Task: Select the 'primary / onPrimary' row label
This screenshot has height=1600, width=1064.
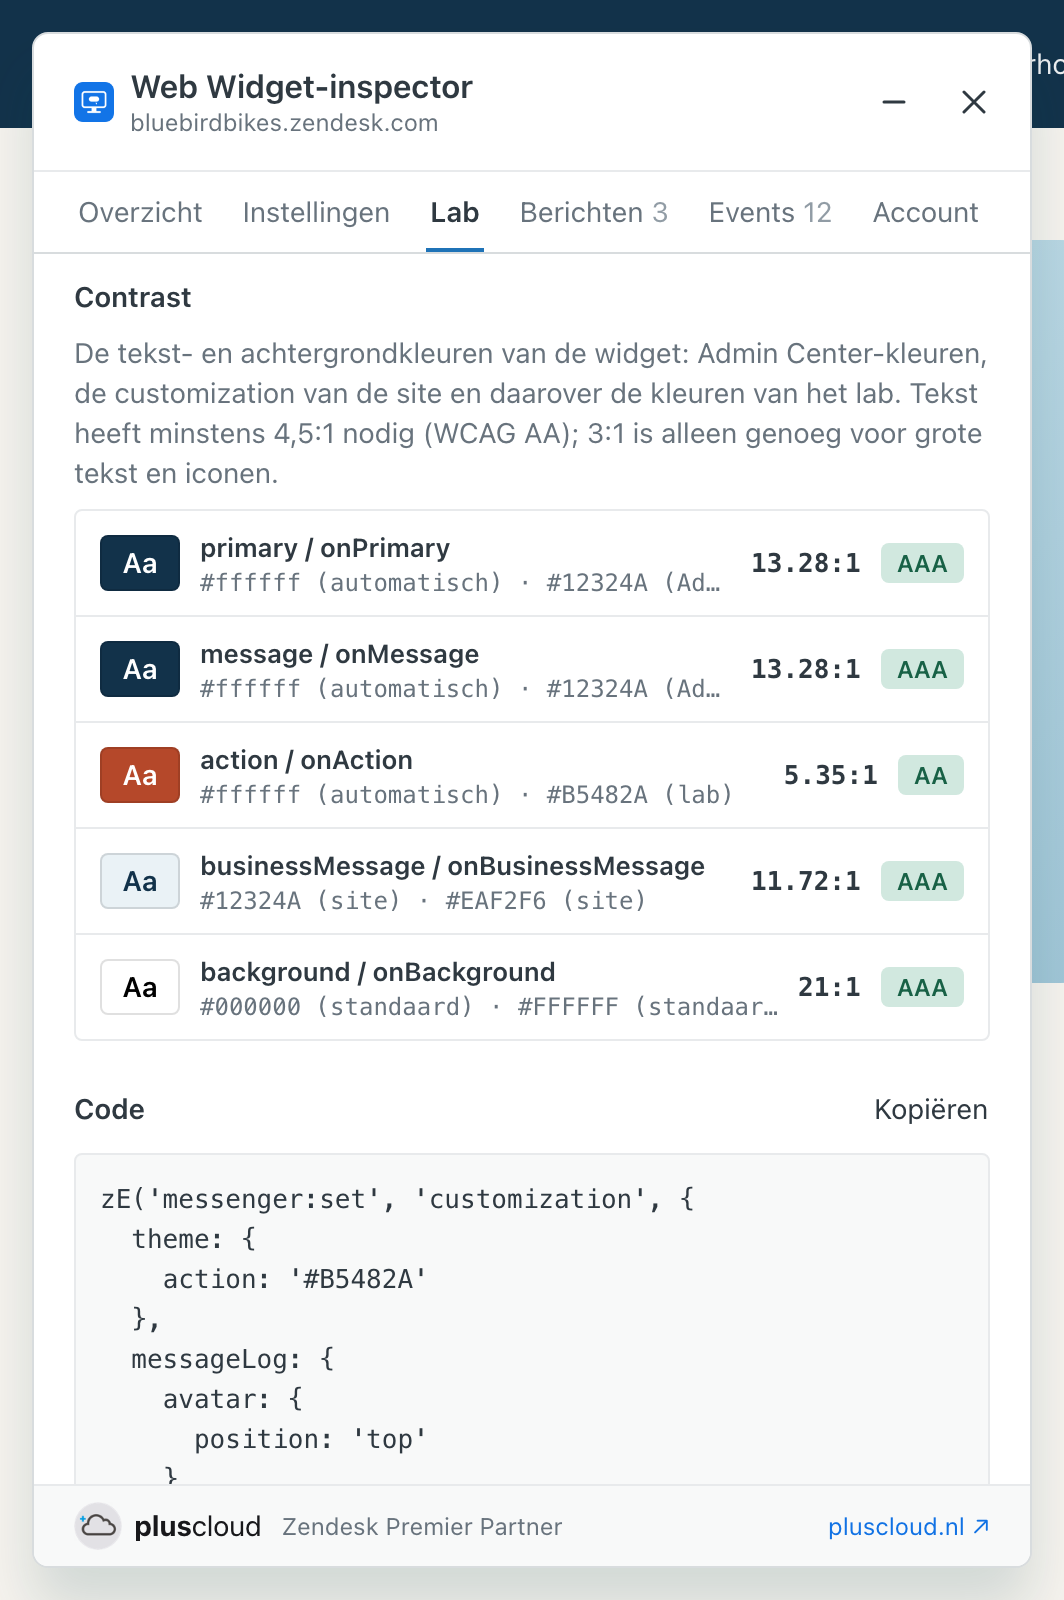Action: (325, 548)
